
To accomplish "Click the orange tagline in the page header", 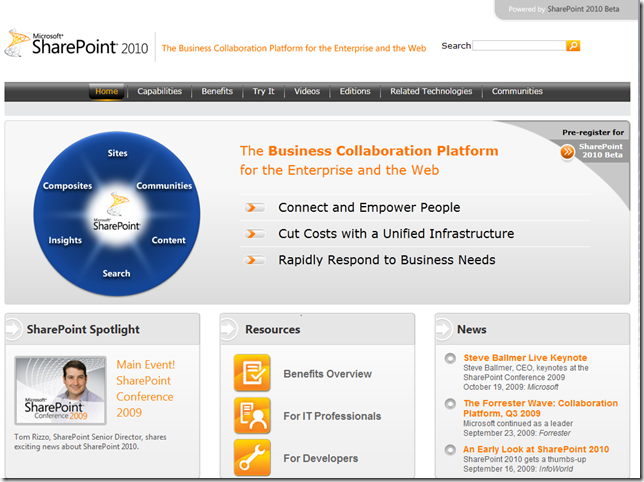I will (294, 48).
